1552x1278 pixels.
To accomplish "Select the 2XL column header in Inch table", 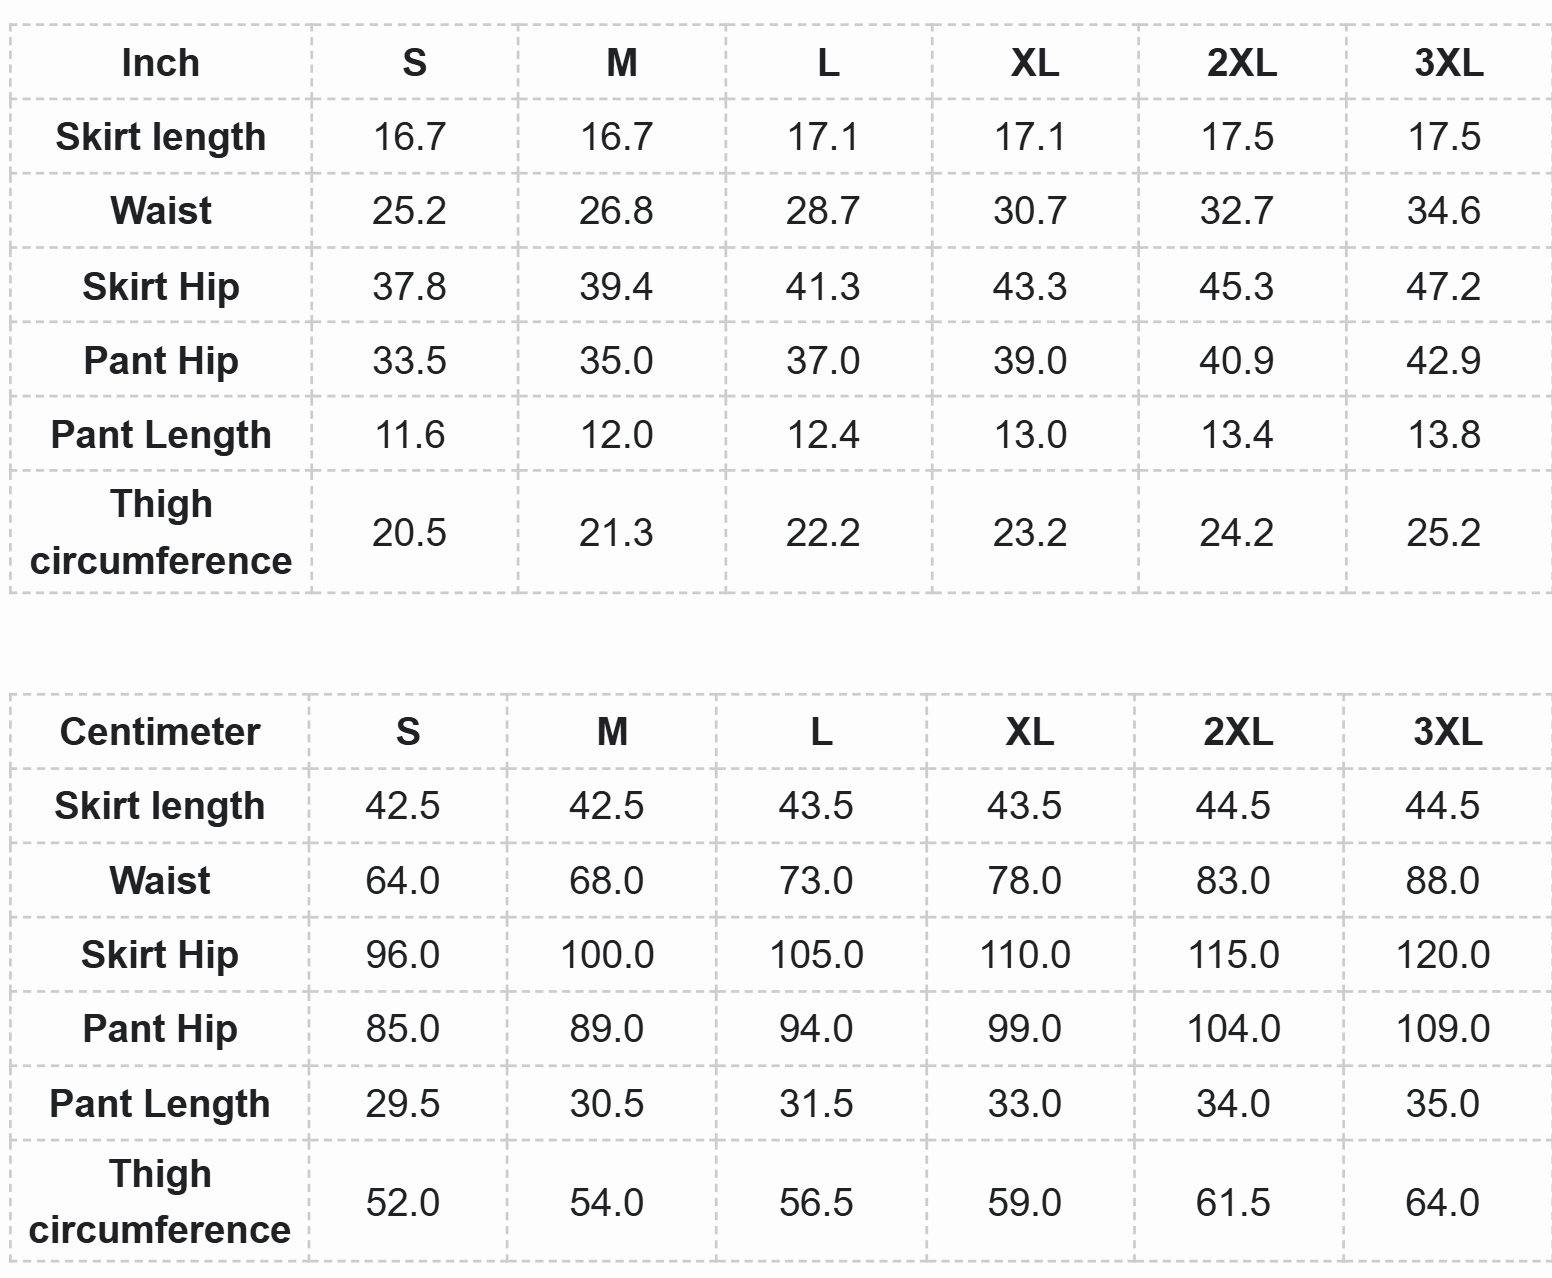I will (1241, 63).
